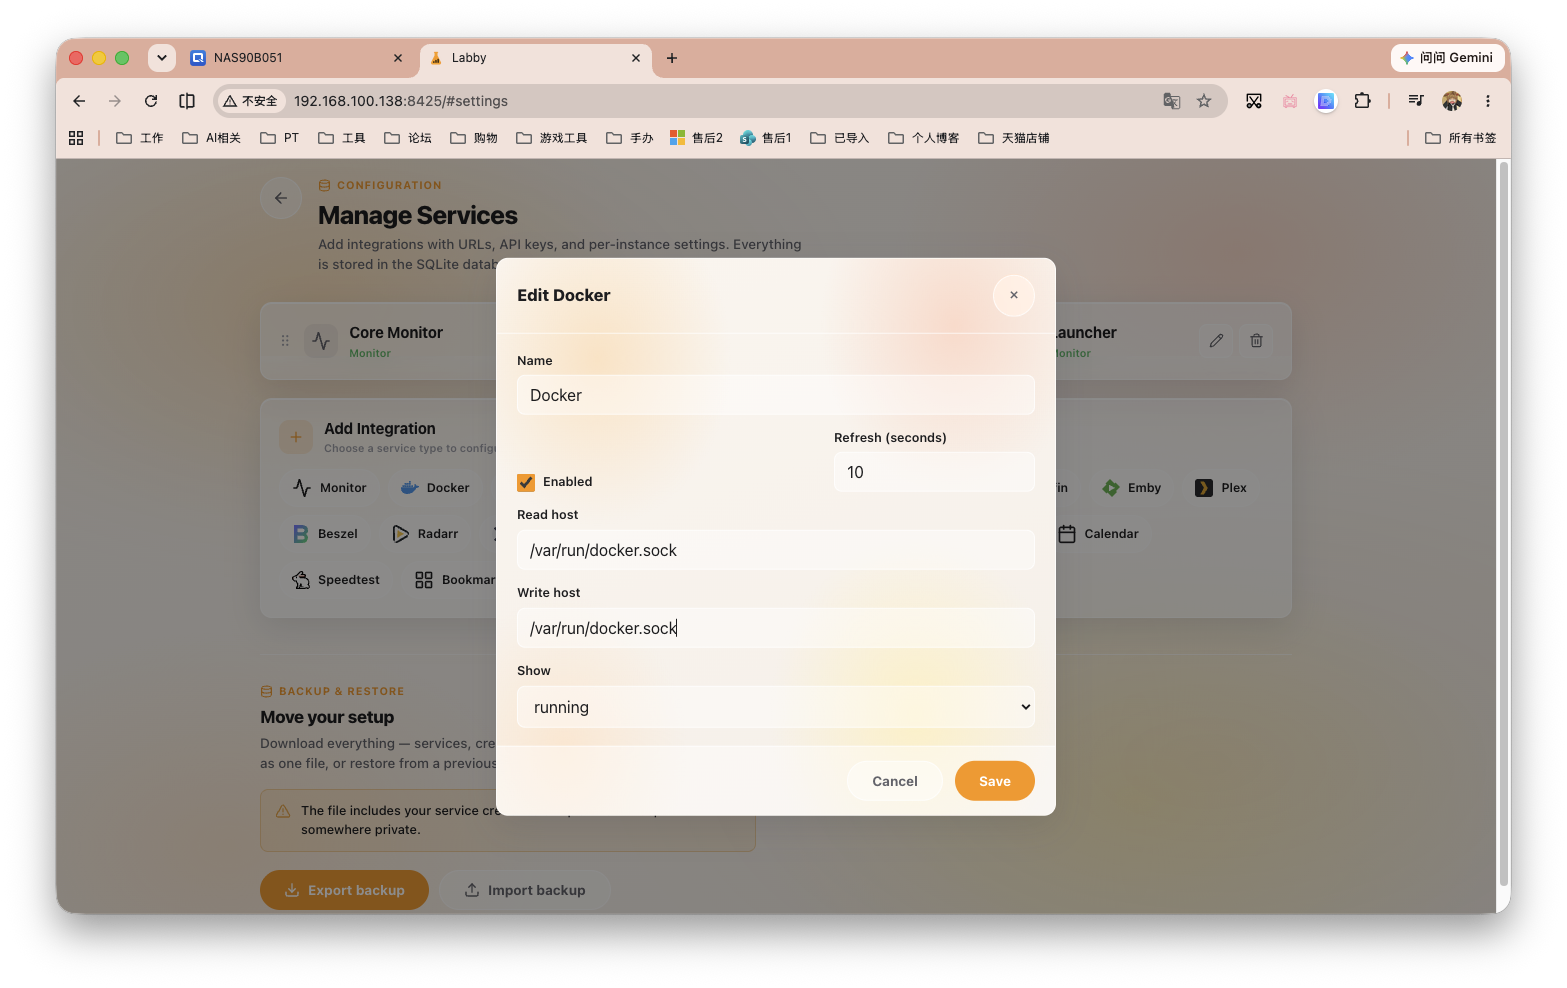Expand the tab search dropdown arrow
Viewport: 1567px width, 988px height.
click(162, 58)
